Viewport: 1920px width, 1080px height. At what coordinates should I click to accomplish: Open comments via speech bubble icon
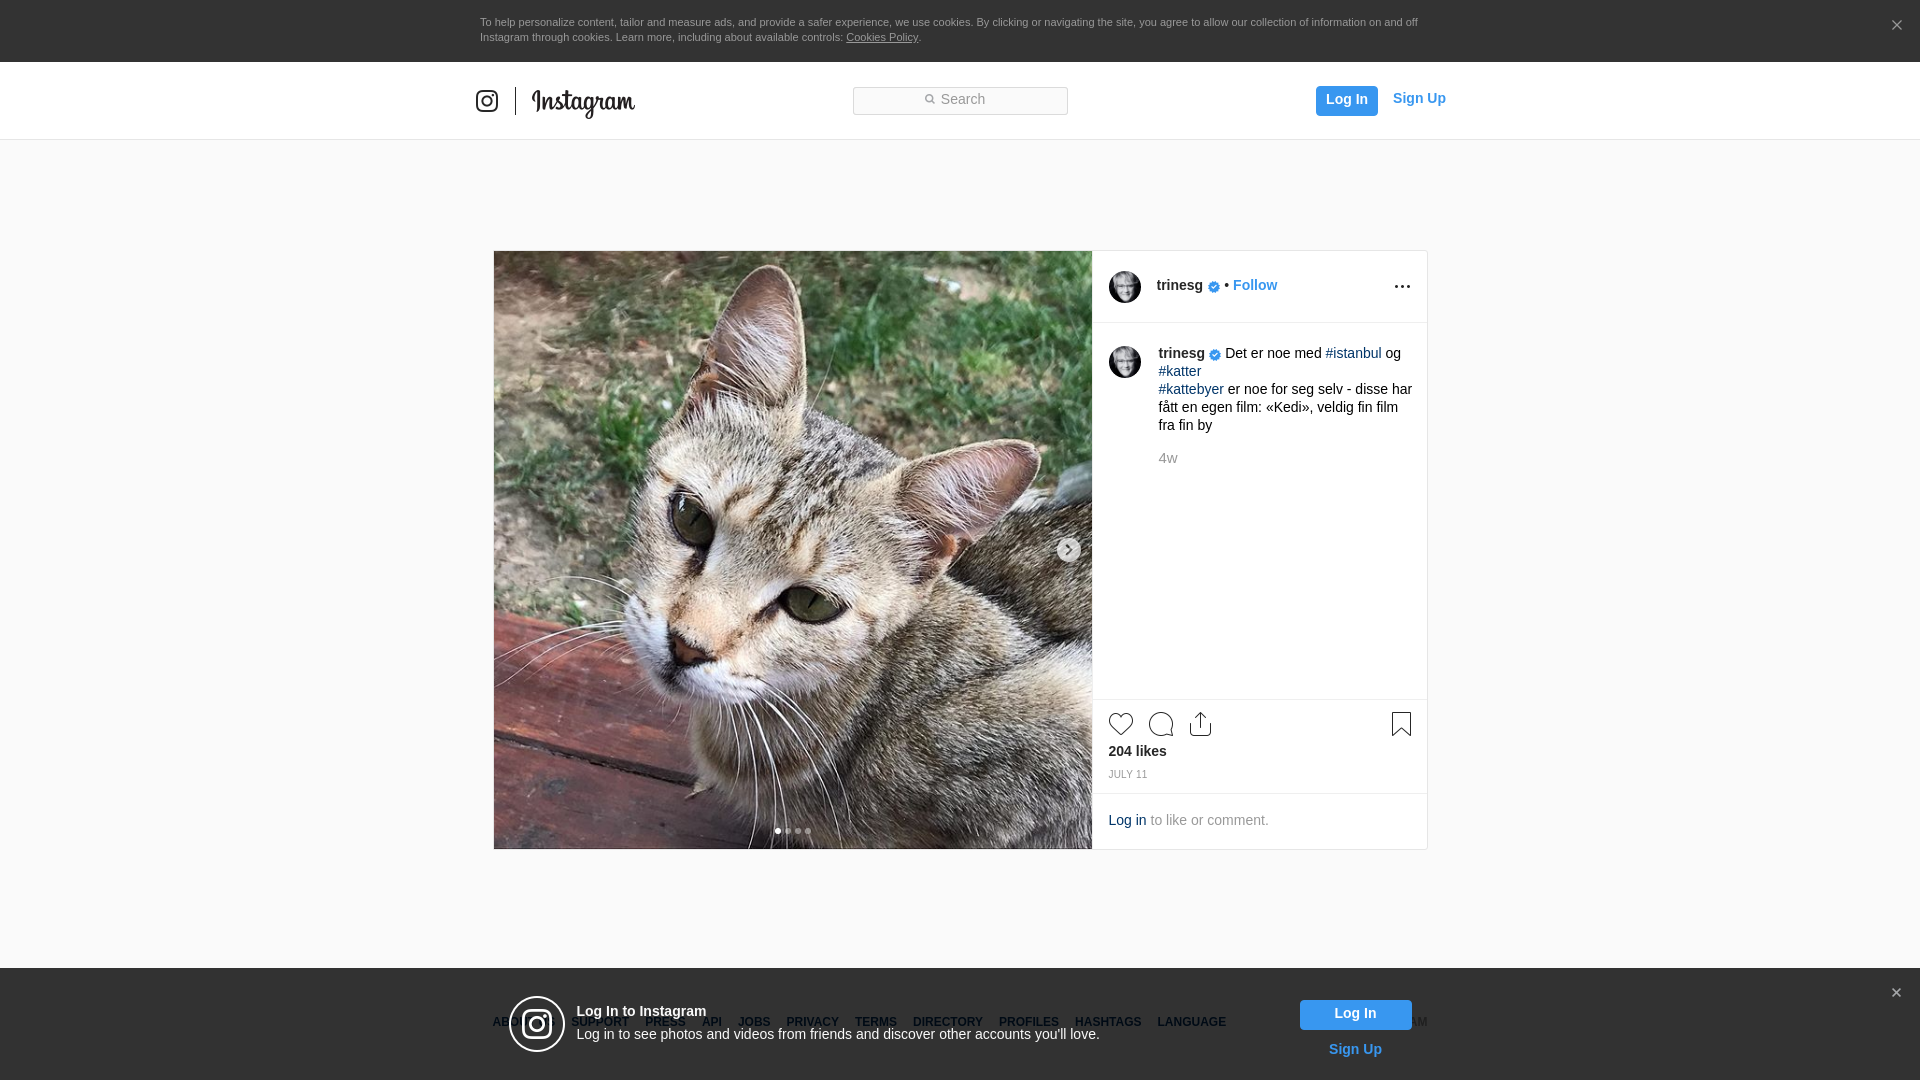tap(1160, 724)
